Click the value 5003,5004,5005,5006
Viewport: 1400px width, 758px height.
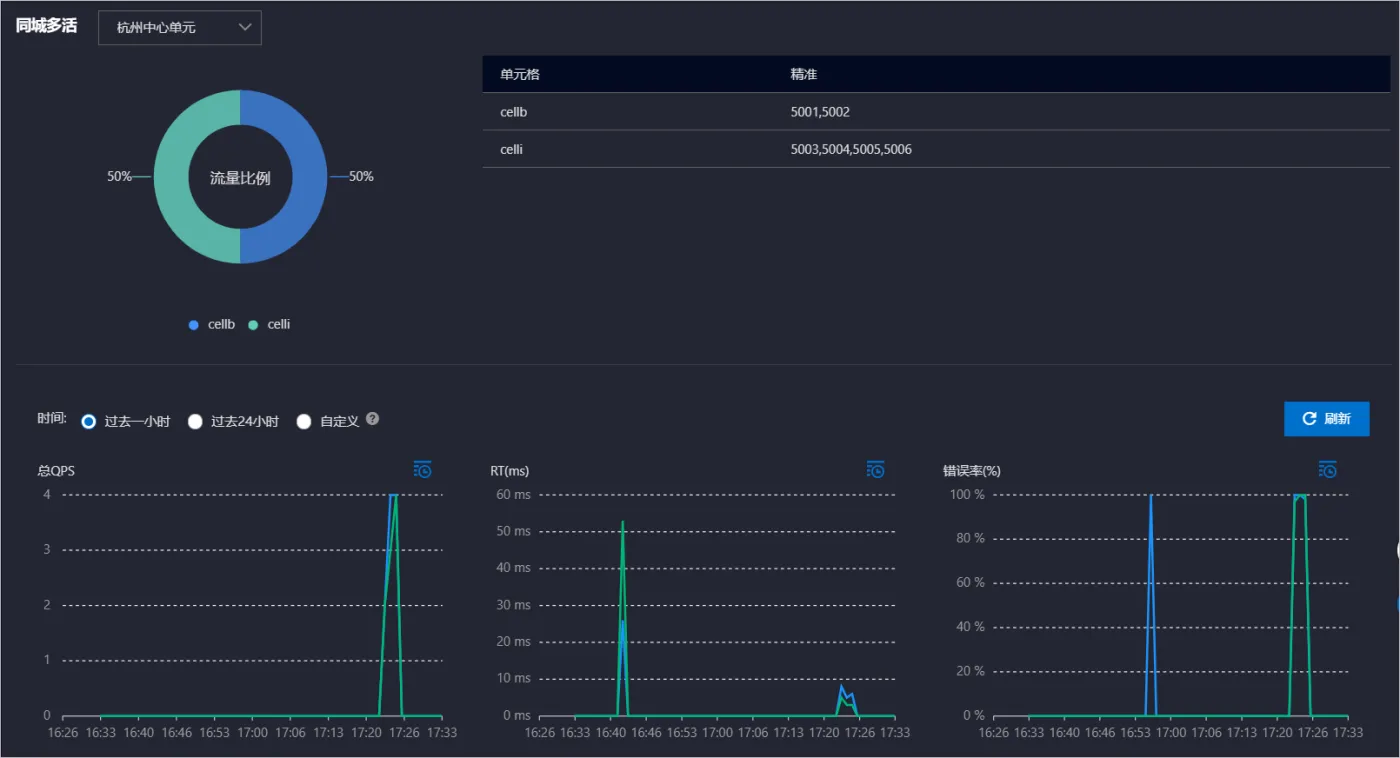(x=851, y=149)
